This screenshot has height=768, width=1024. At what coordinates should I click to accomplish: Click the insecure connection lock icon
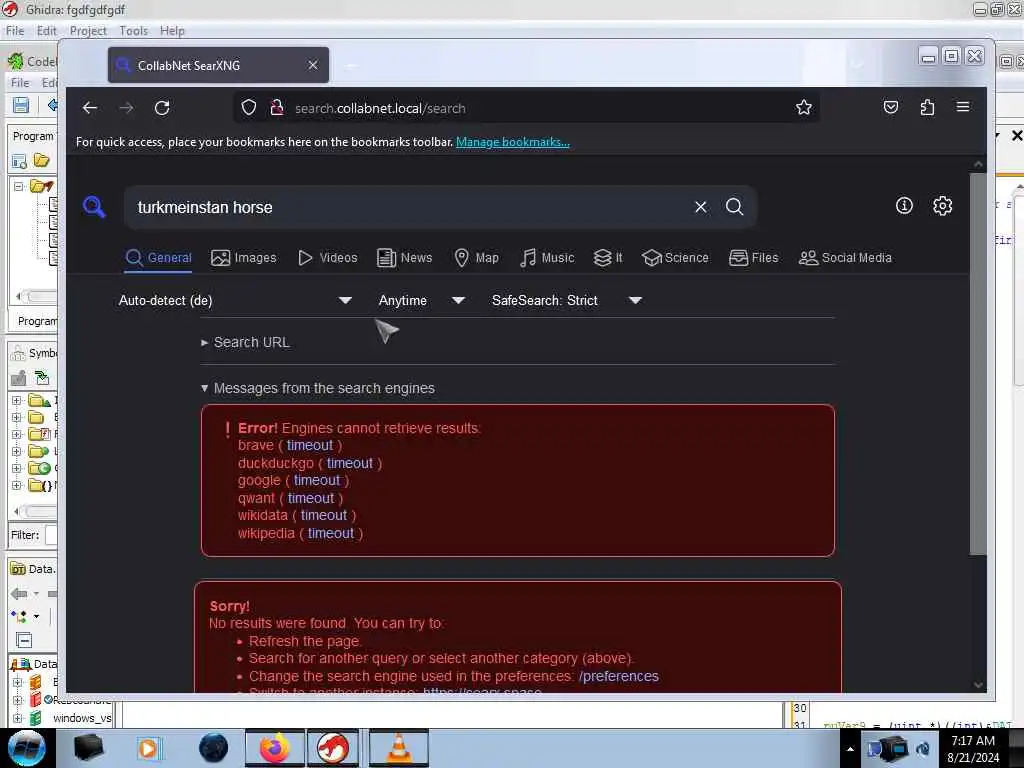(277, 108)
